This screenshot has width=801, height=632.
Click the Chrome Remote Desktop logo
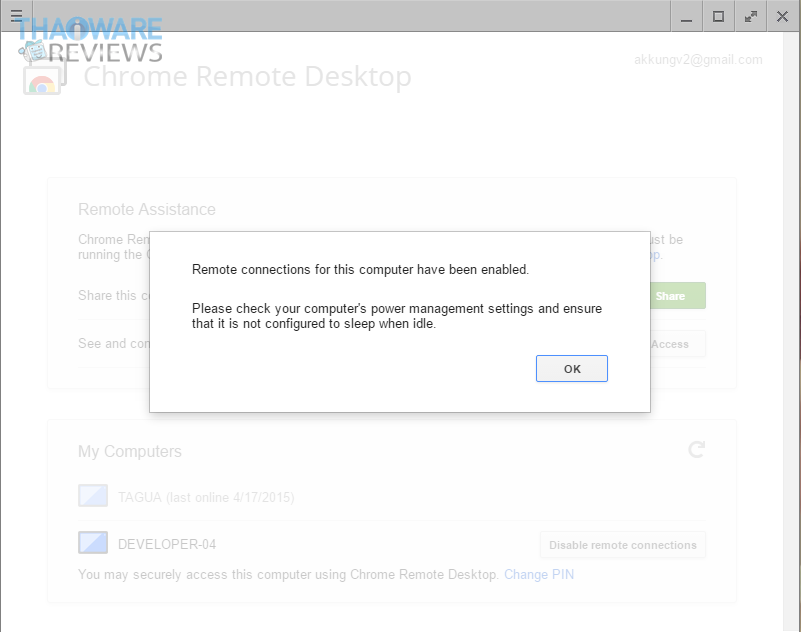[x=45, y=77]
